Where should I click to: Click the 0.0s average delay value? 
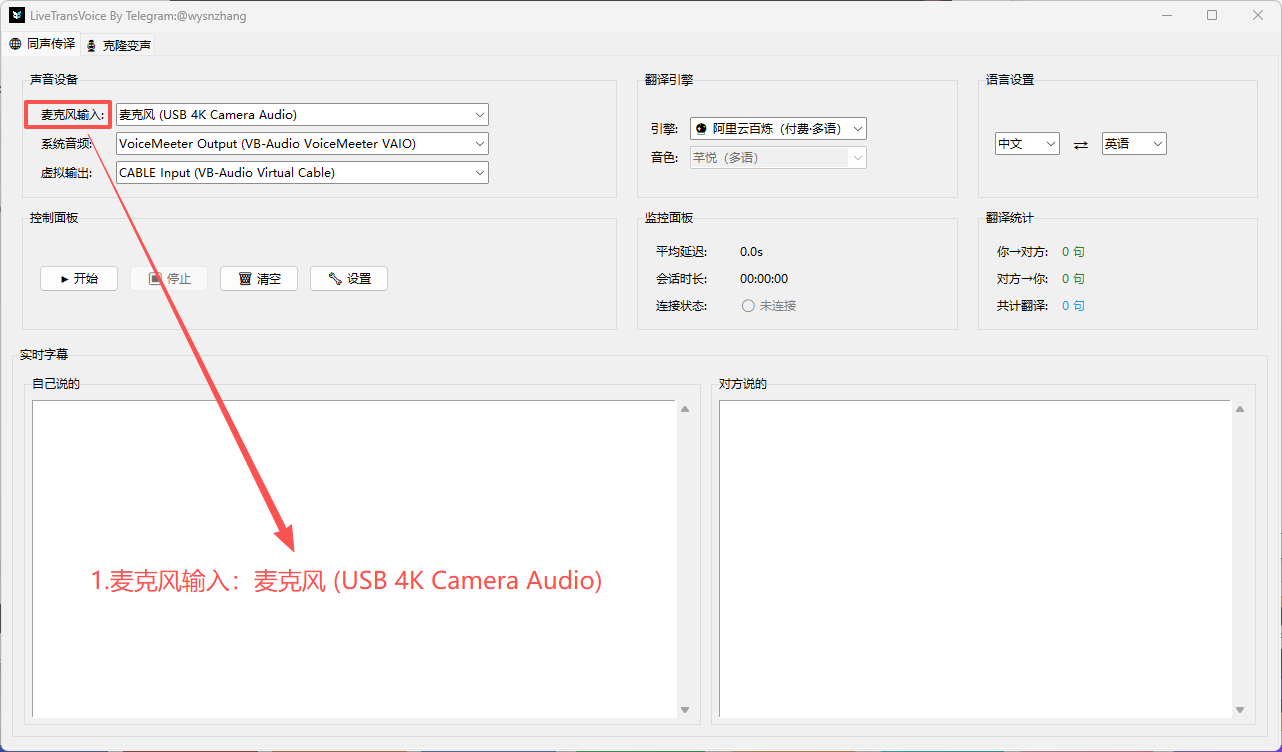coord(751,252)
